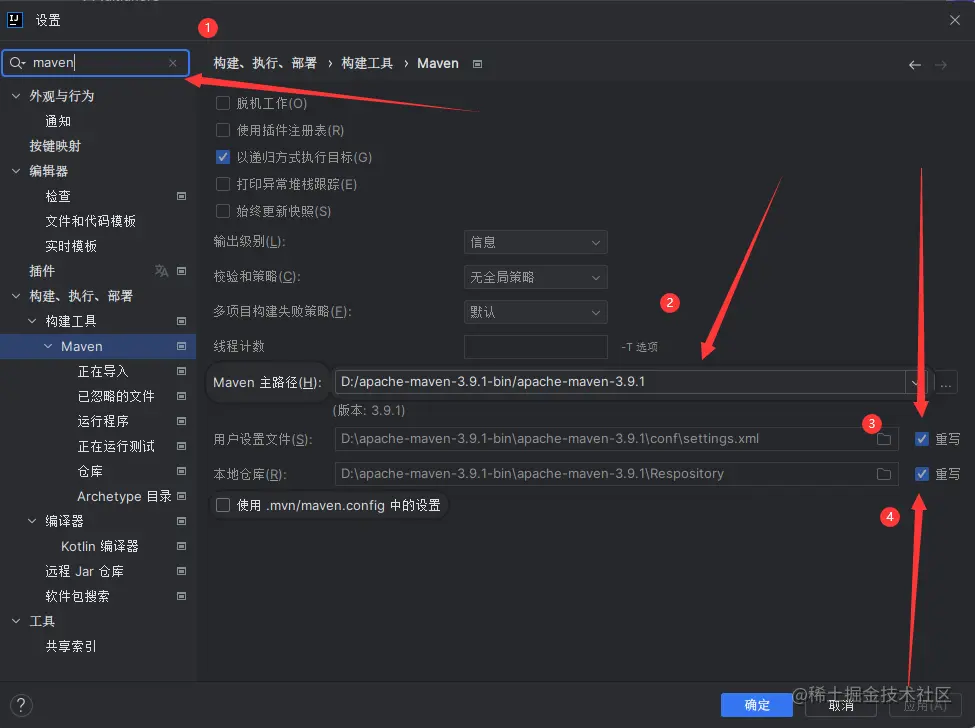Enable the 脱机工作(O) checkbox

tap(223, 103)
